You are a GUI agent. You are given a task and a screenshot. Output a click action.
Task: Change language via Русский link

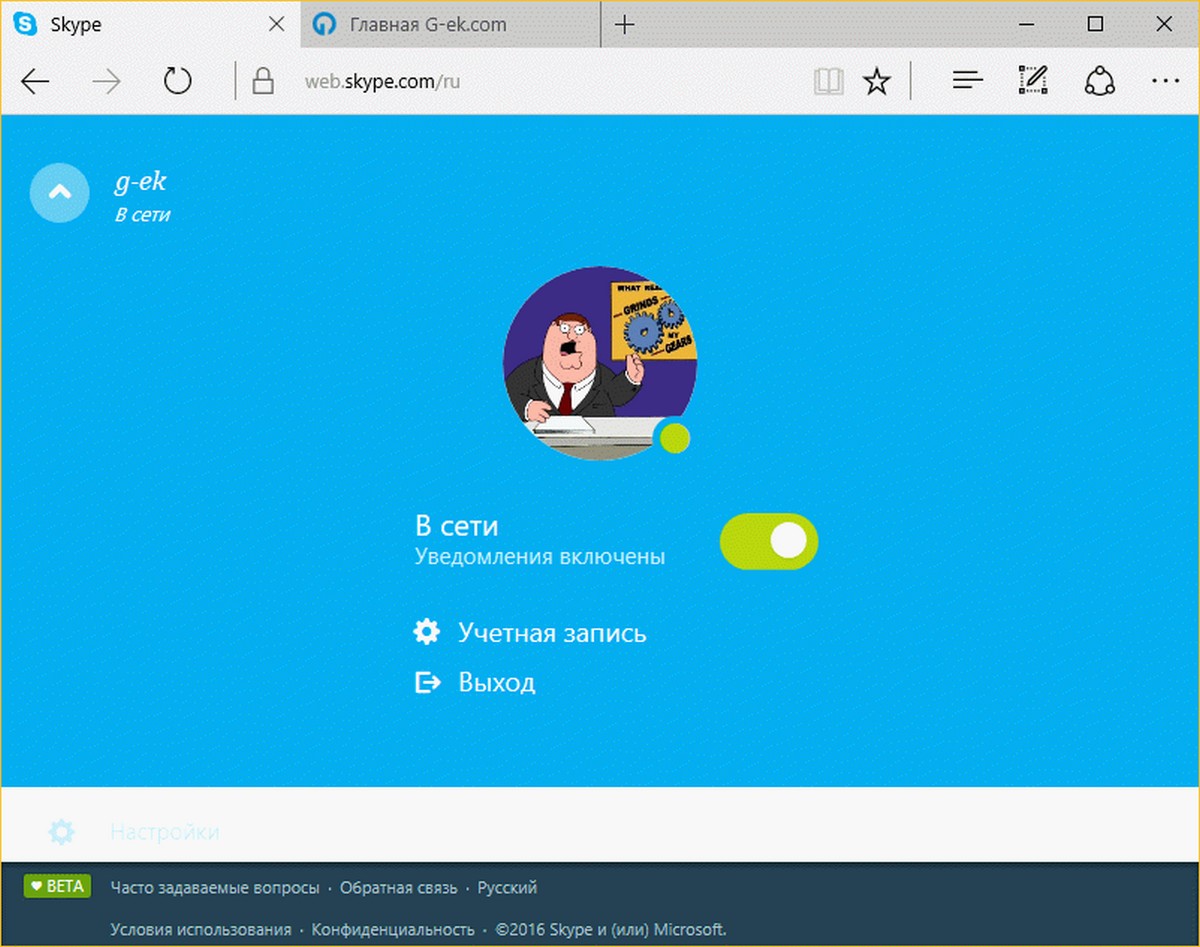(507, 888)
